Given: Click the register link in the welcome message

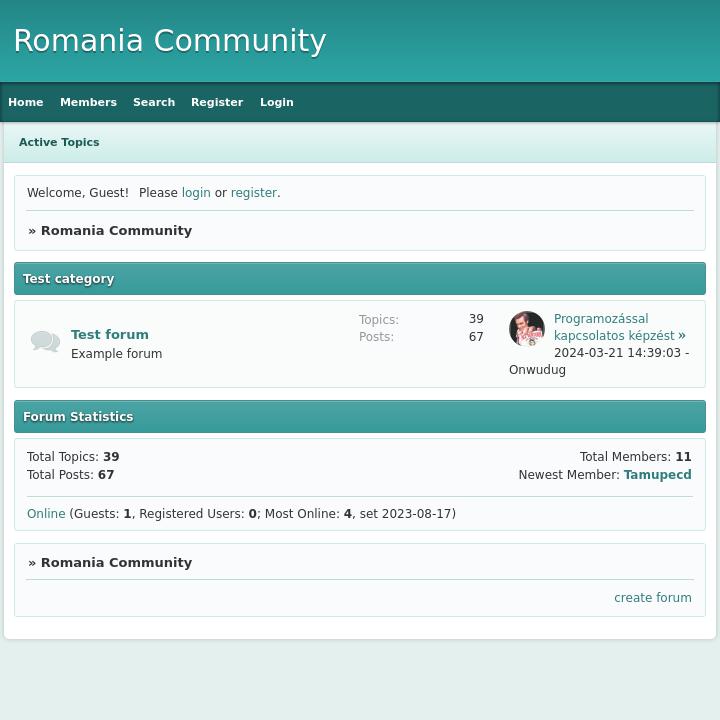Looking at the screenshot, I should click(x=253, y=193).
